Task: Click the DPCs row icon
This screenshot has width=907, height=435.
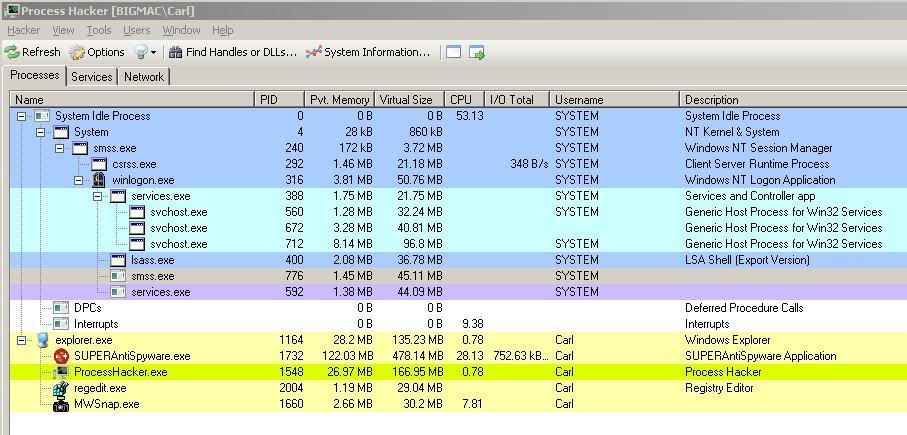Action: click(x=61, y=308)
